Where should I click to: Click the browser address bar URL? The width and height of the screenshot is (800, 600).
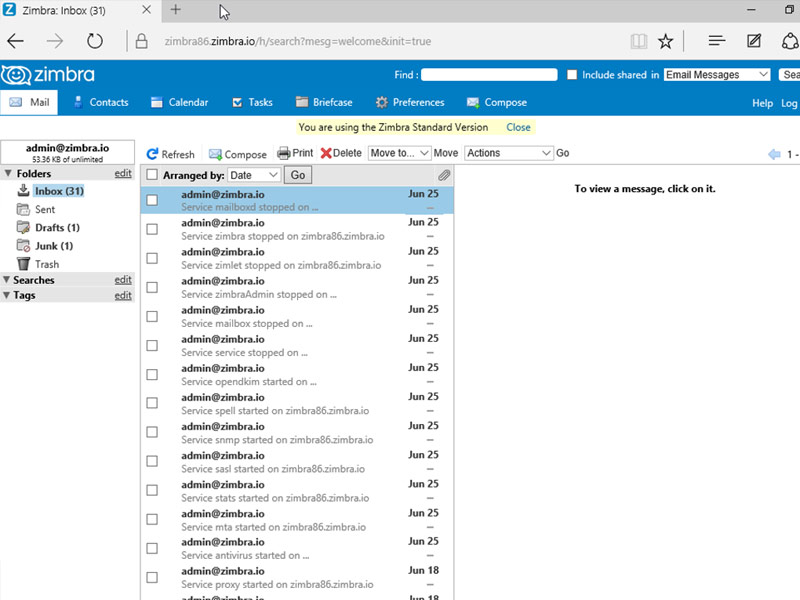[x=297, y=41]
